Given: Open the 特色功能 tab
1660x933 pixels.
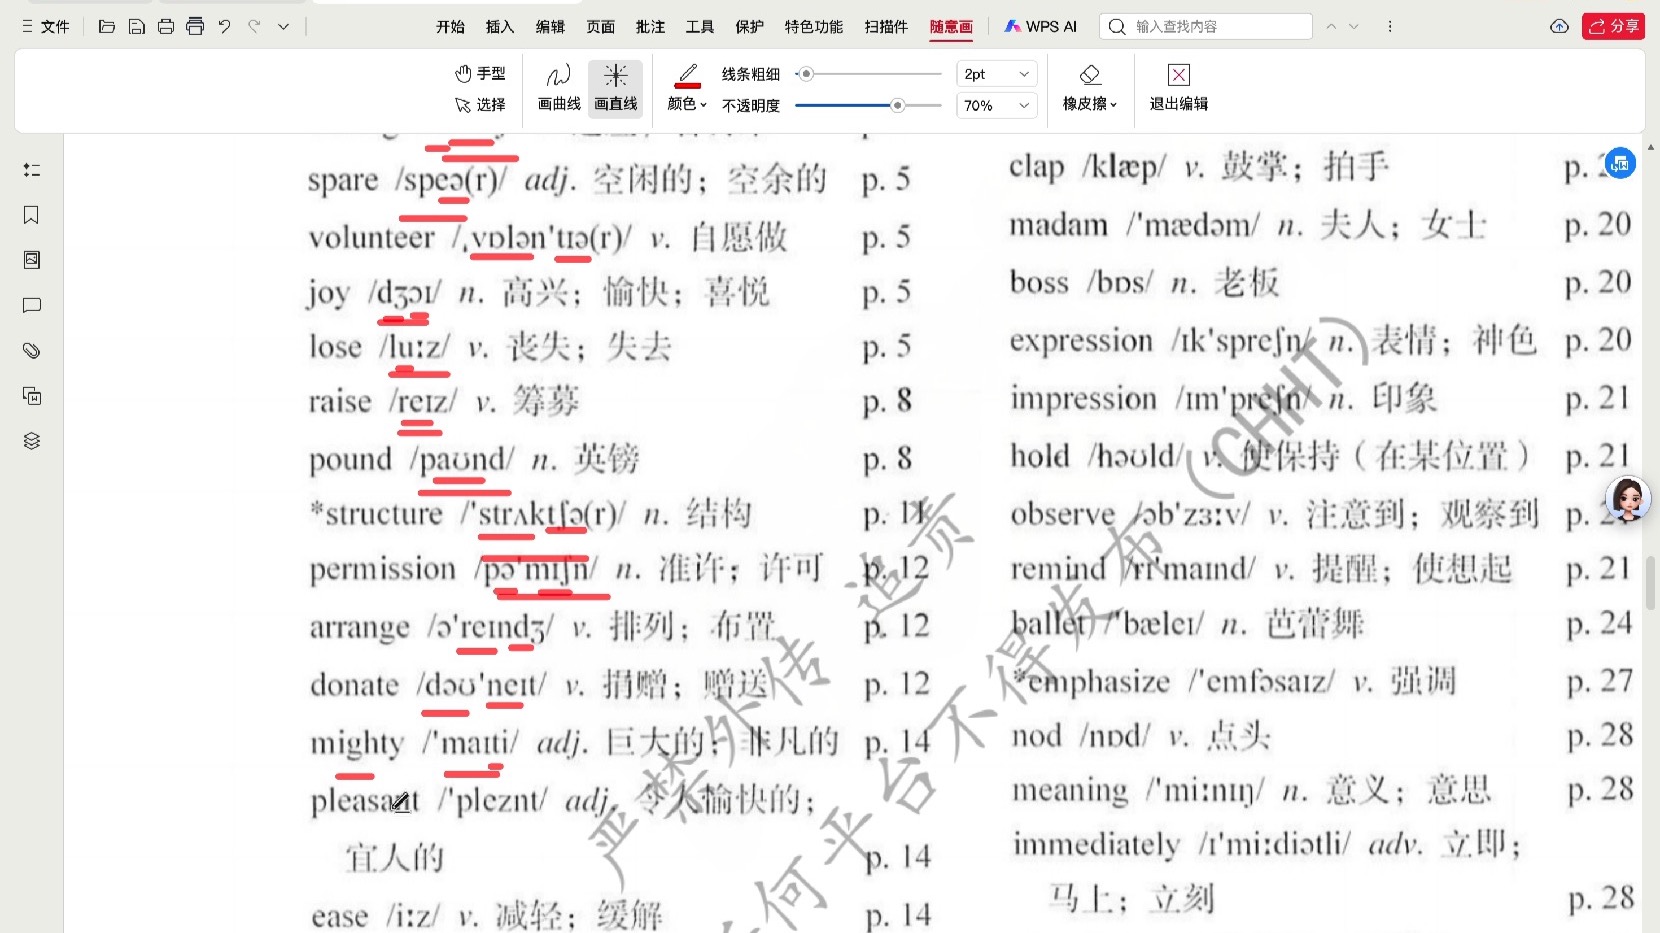Looking at the screenshot, I should [814, 27].
